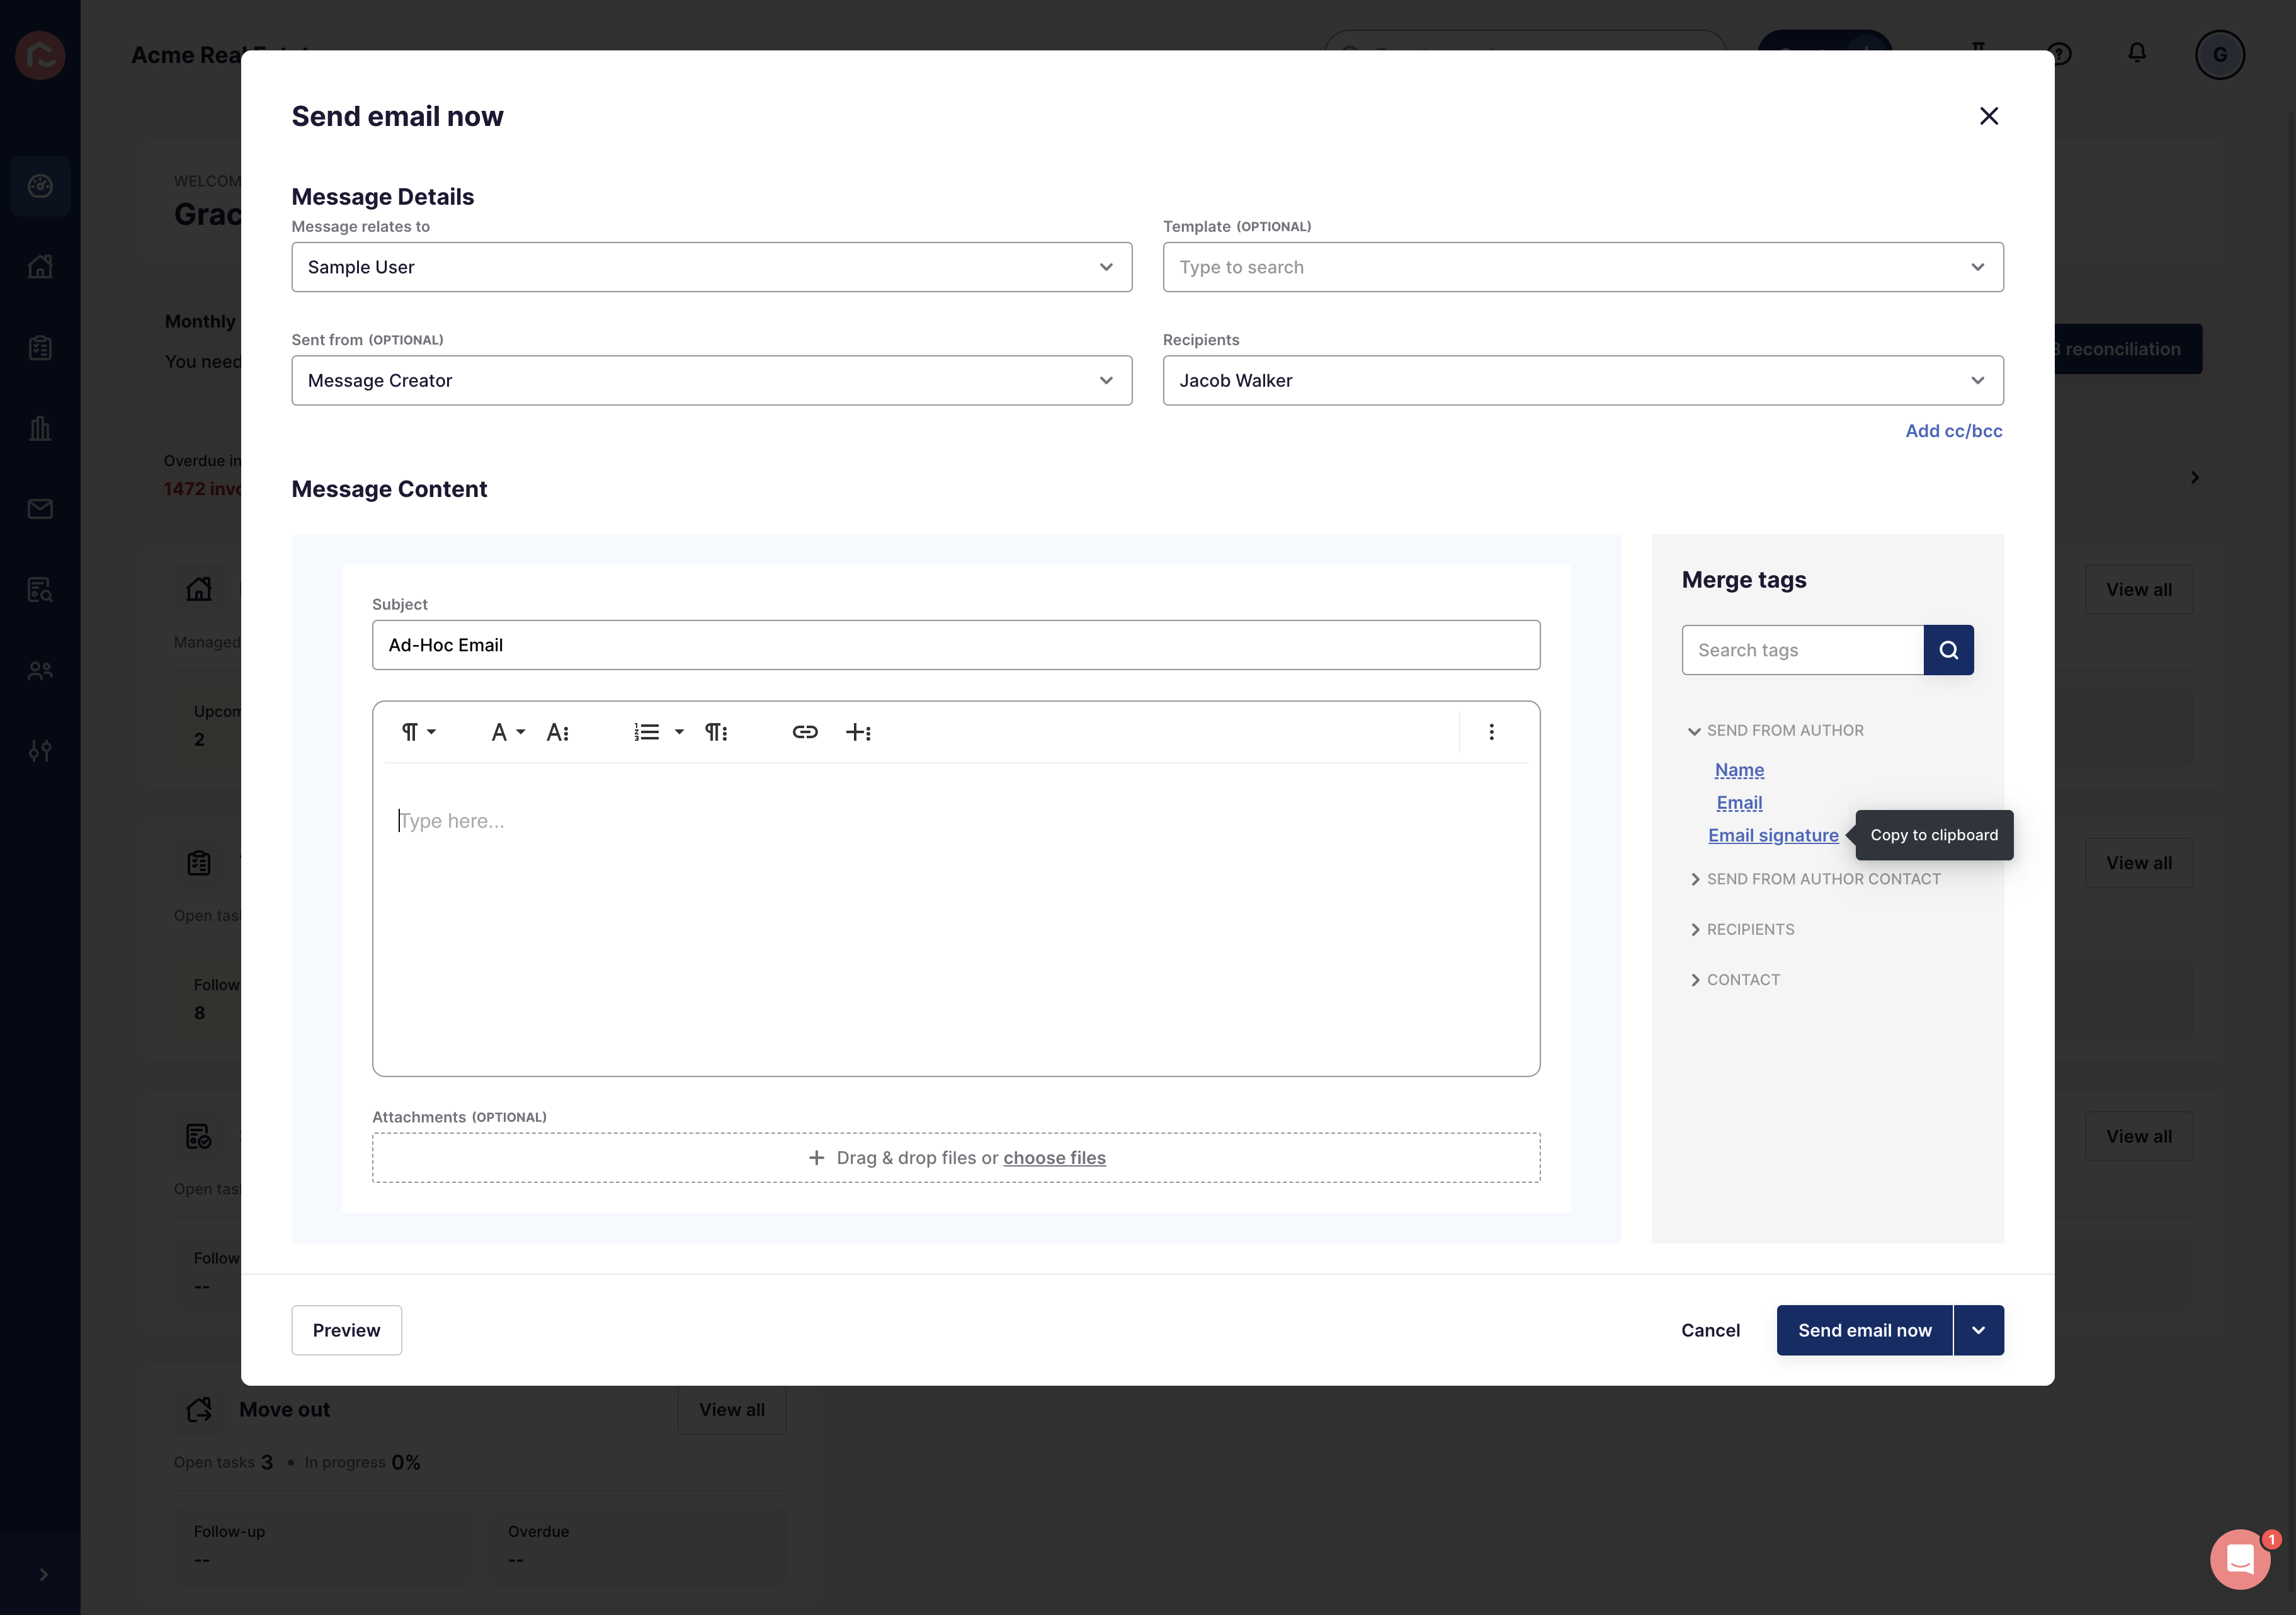This screenshot has height=1615, width=2296.
Task: Open the search-list sidebar icon
Action: point(40,590)
